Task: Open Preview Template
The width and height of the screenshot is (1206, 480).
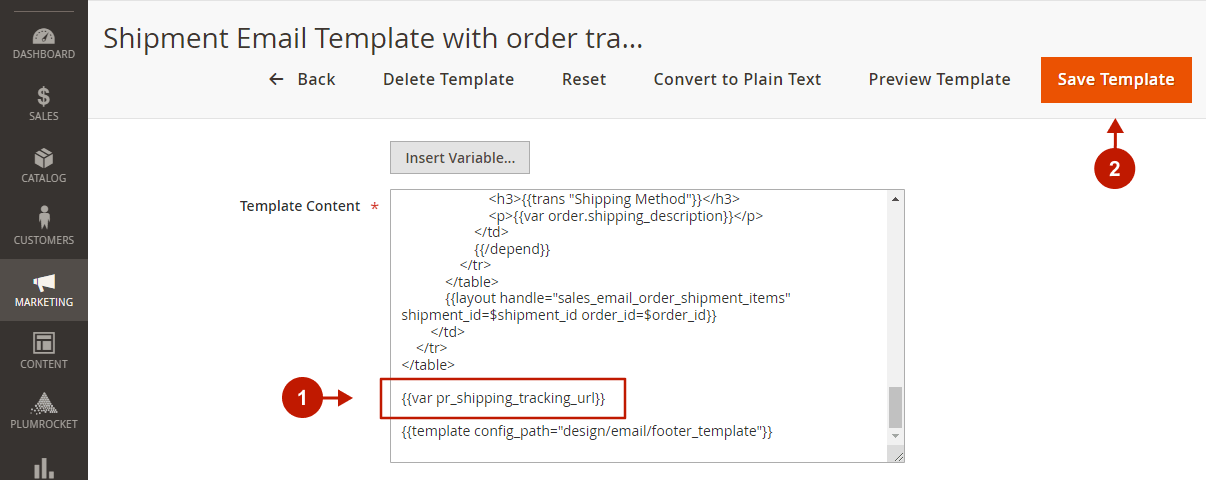Action: [939, 79]
